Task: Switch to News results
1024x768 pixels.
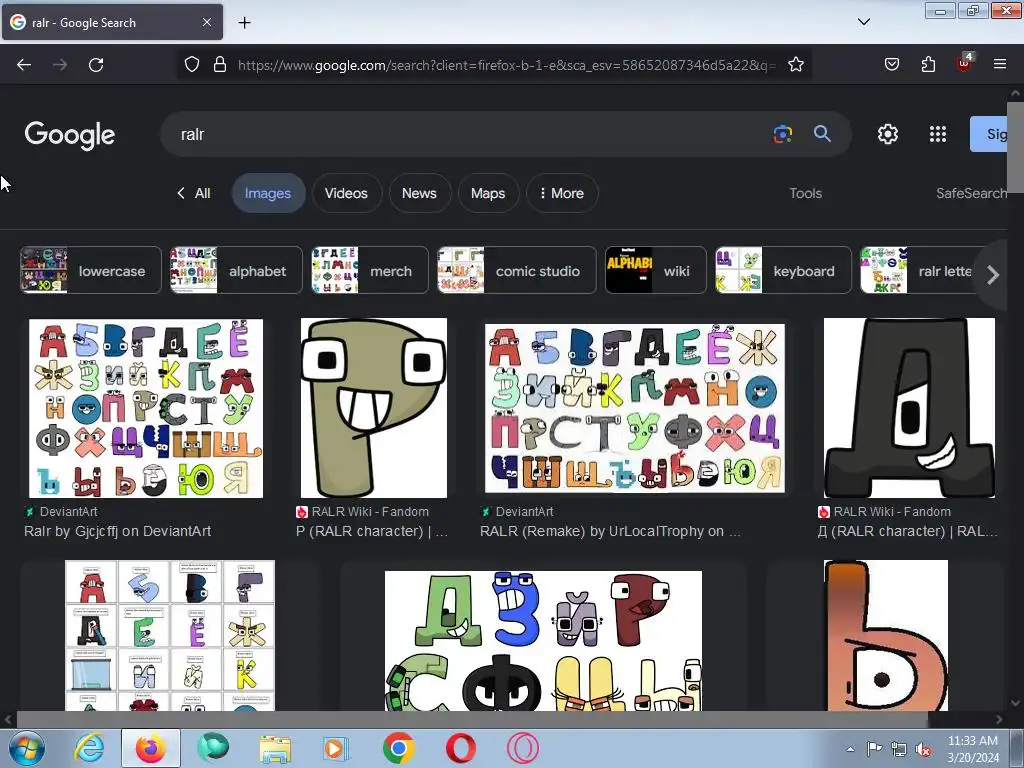Action: 419,193
